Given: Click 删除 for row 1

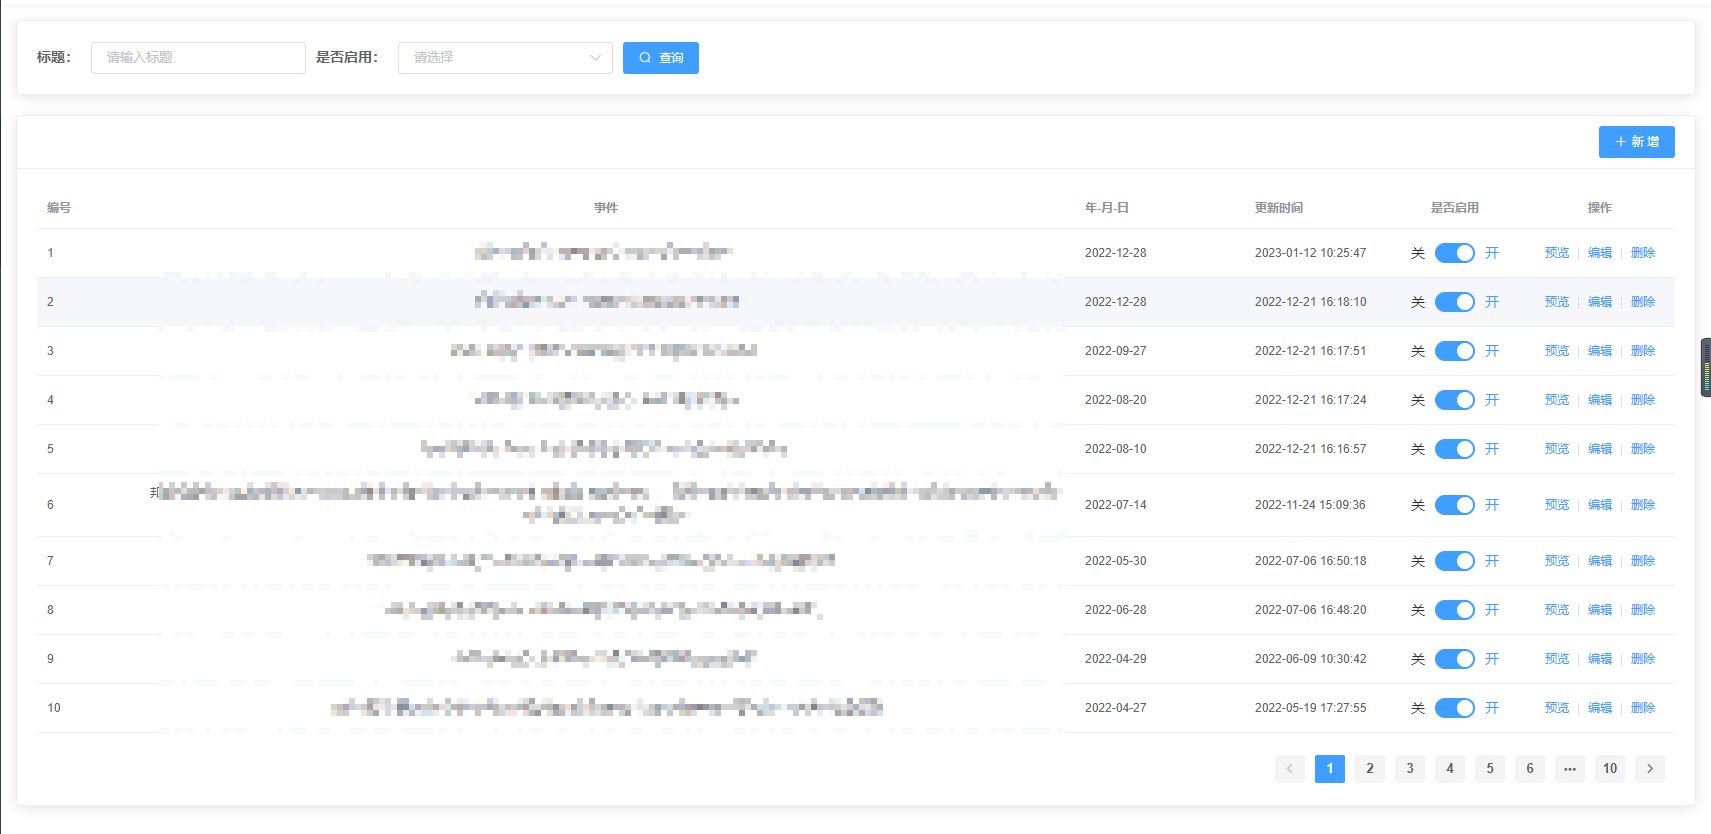Looking at the screenshot, I should pos(1643,253).
